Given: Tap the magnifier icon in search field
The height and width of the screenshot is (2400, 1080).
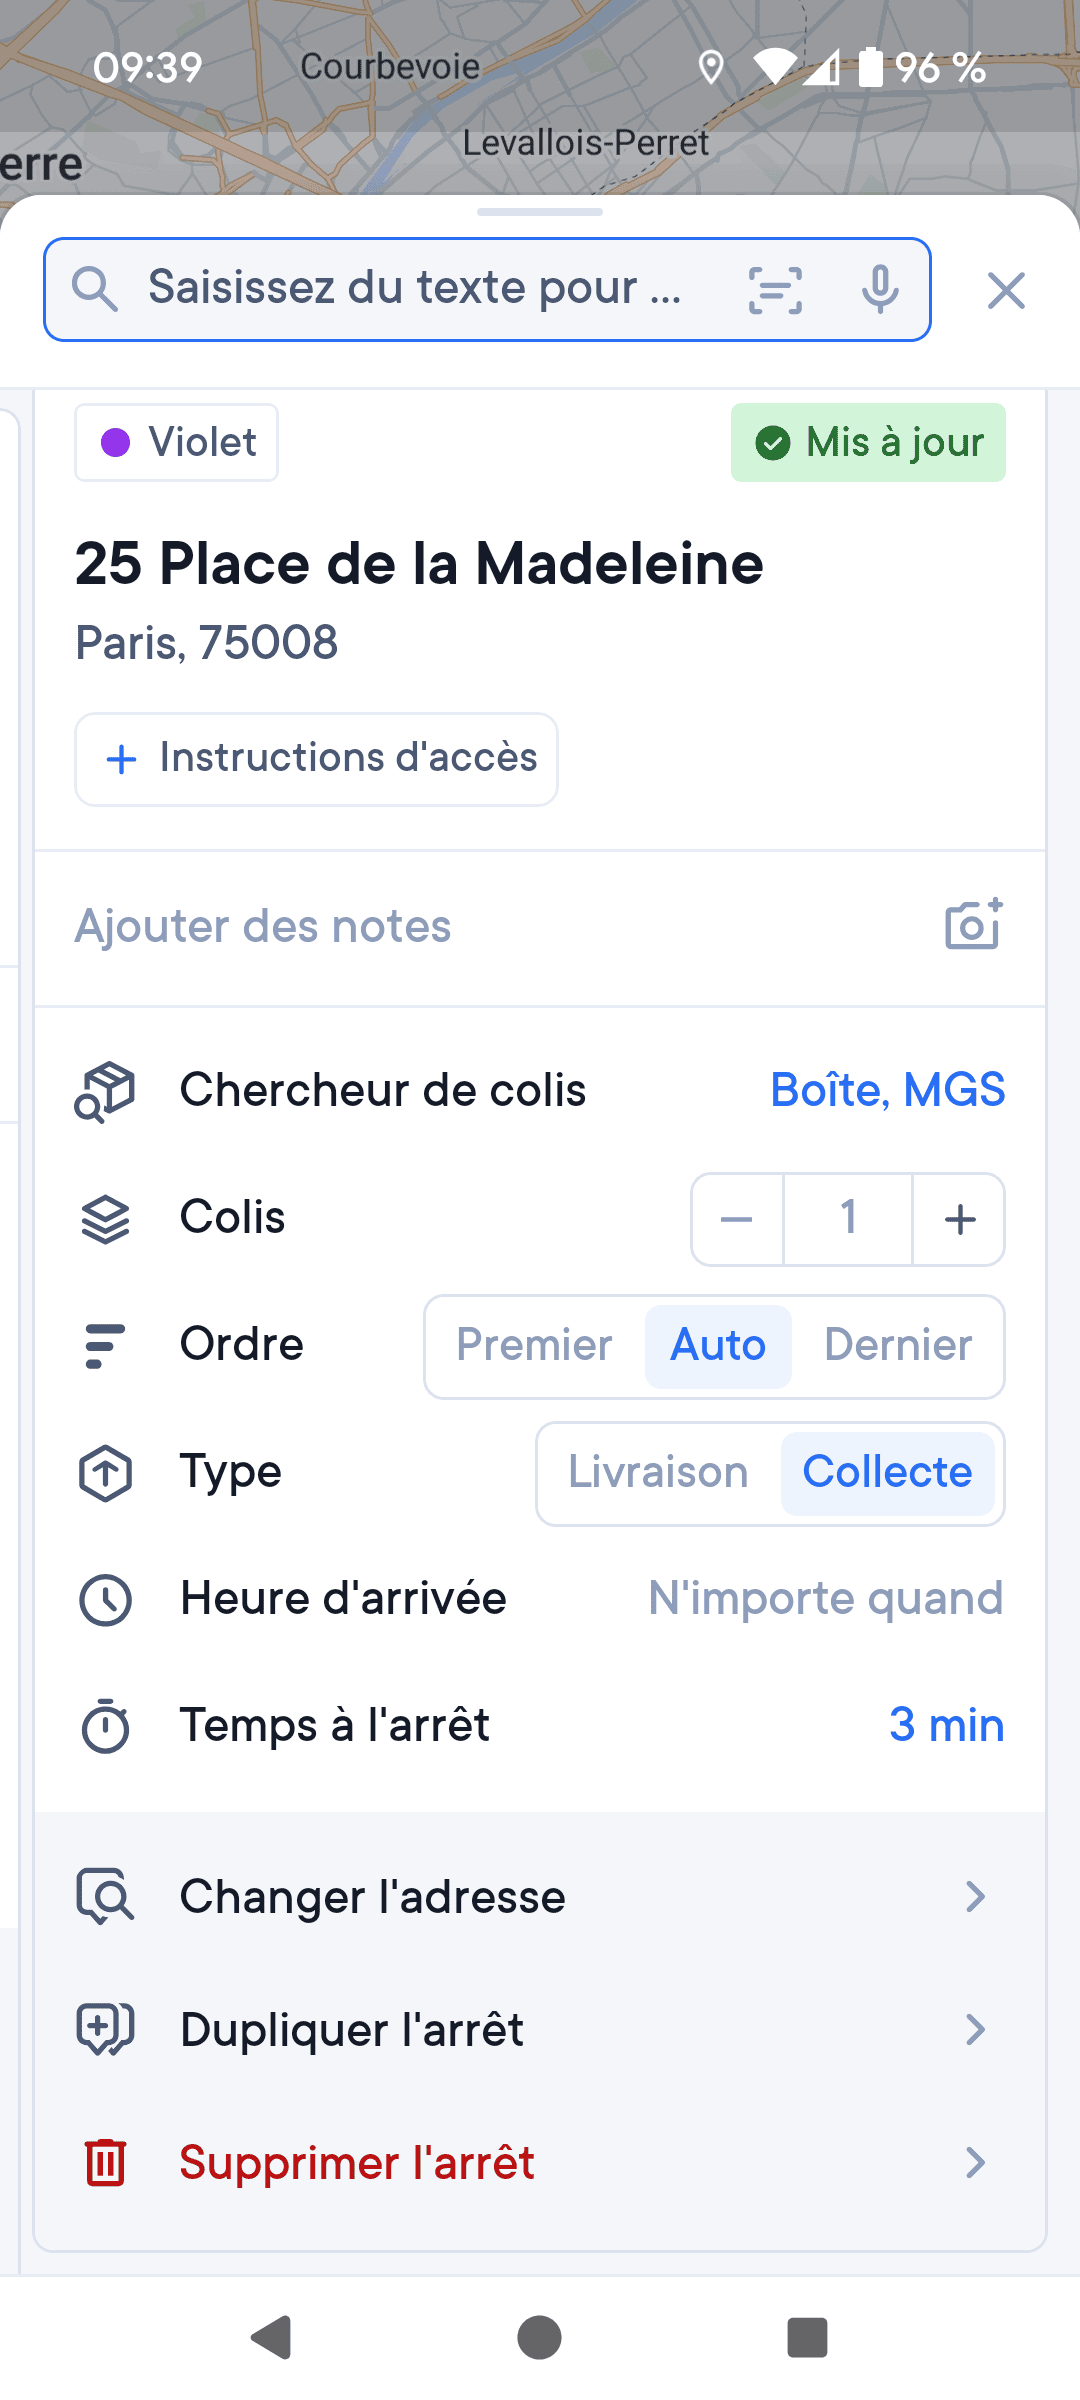Looking at the screenshot, I should pos(95,290).
